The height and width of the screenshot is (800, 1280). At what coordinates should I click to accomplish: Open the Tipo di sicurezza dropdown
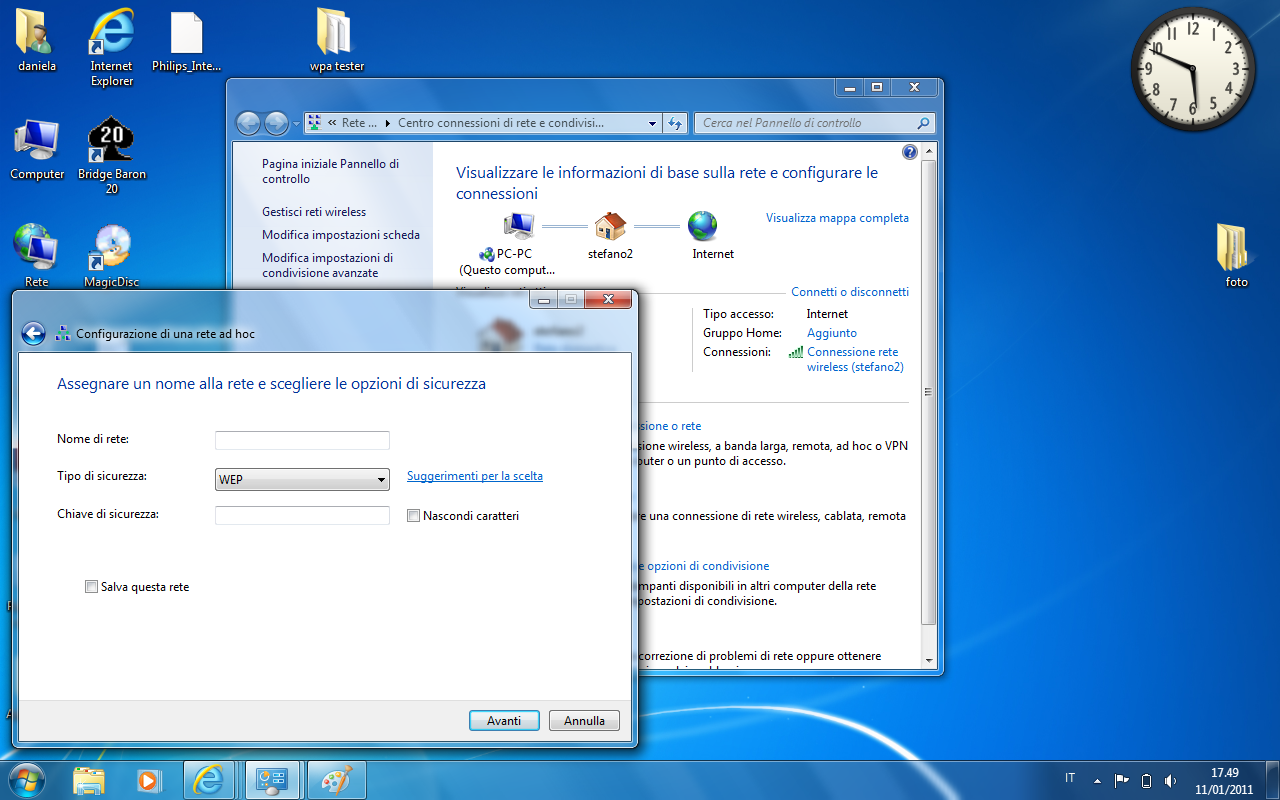[302, 480]
